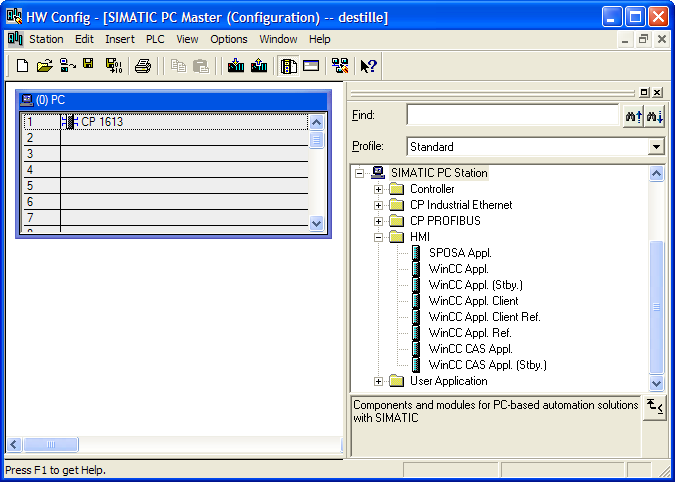Open the Edit menu
Image resolution: width=675 pixels, height=482 pixels.
click(x=84, y=39)
